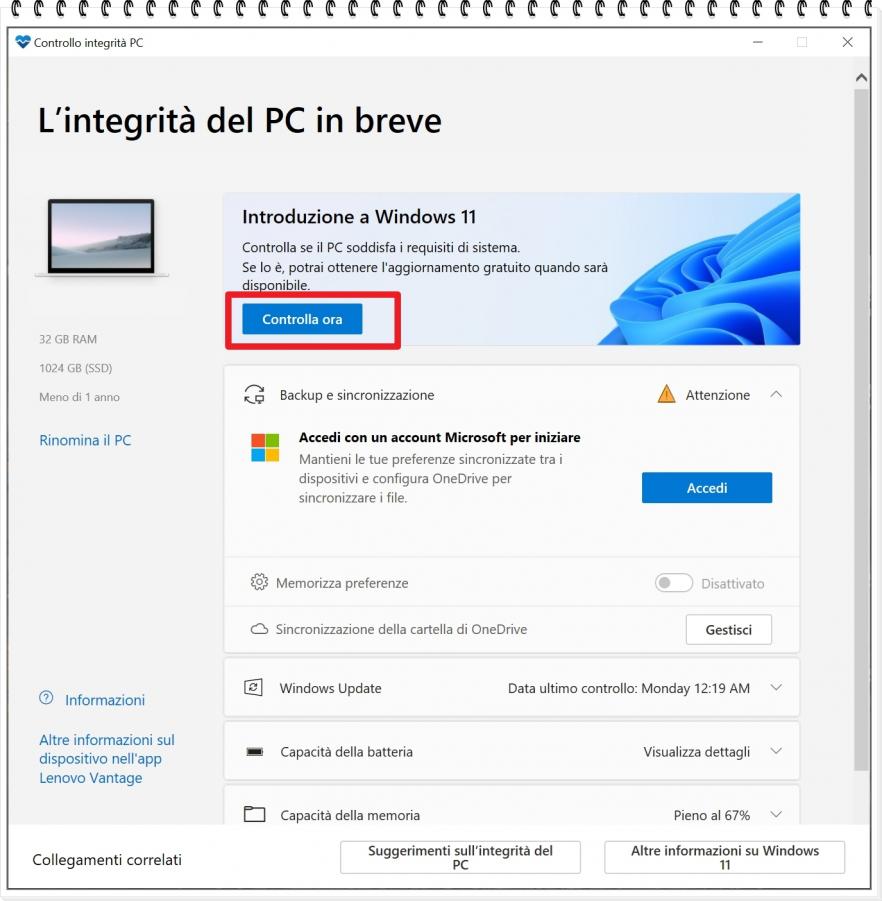Collapse the Backup e sincronizzazione section
Viewport: 882px width, 901px height.
[x=776, y=395]
